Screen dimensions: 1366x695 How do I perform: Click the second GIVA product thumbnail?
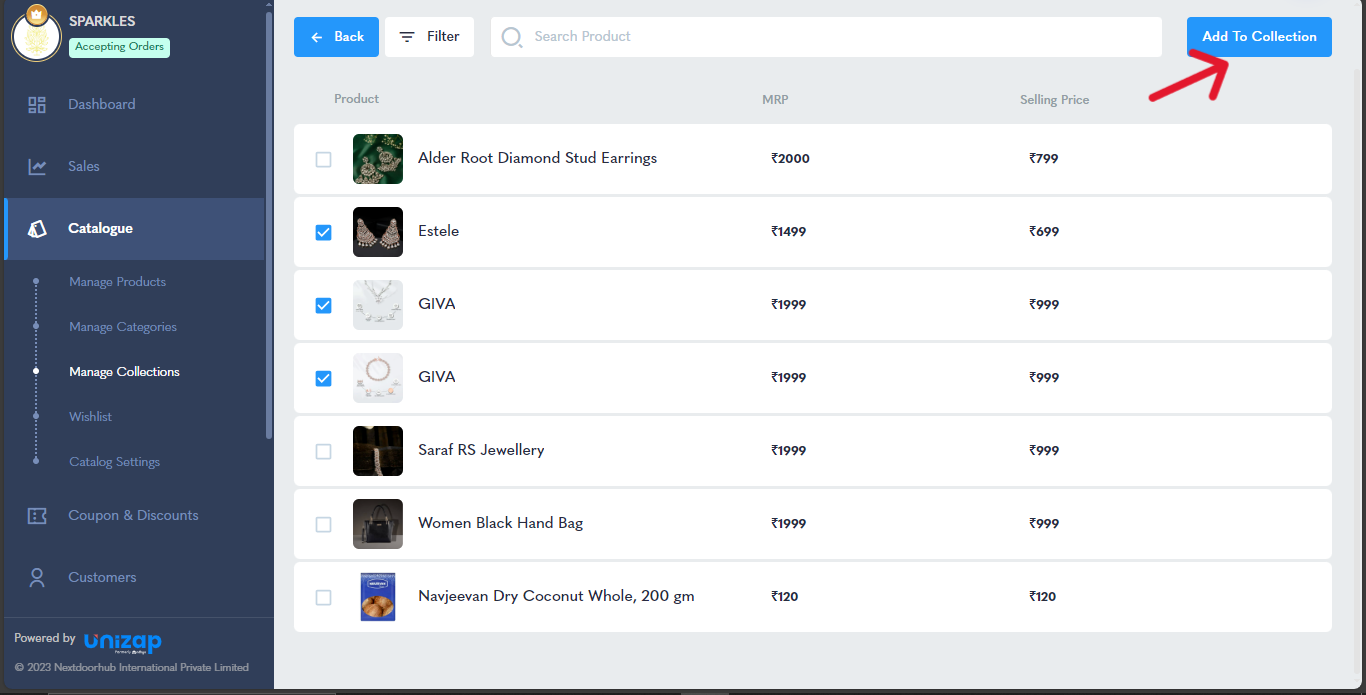tap(378, 378)
